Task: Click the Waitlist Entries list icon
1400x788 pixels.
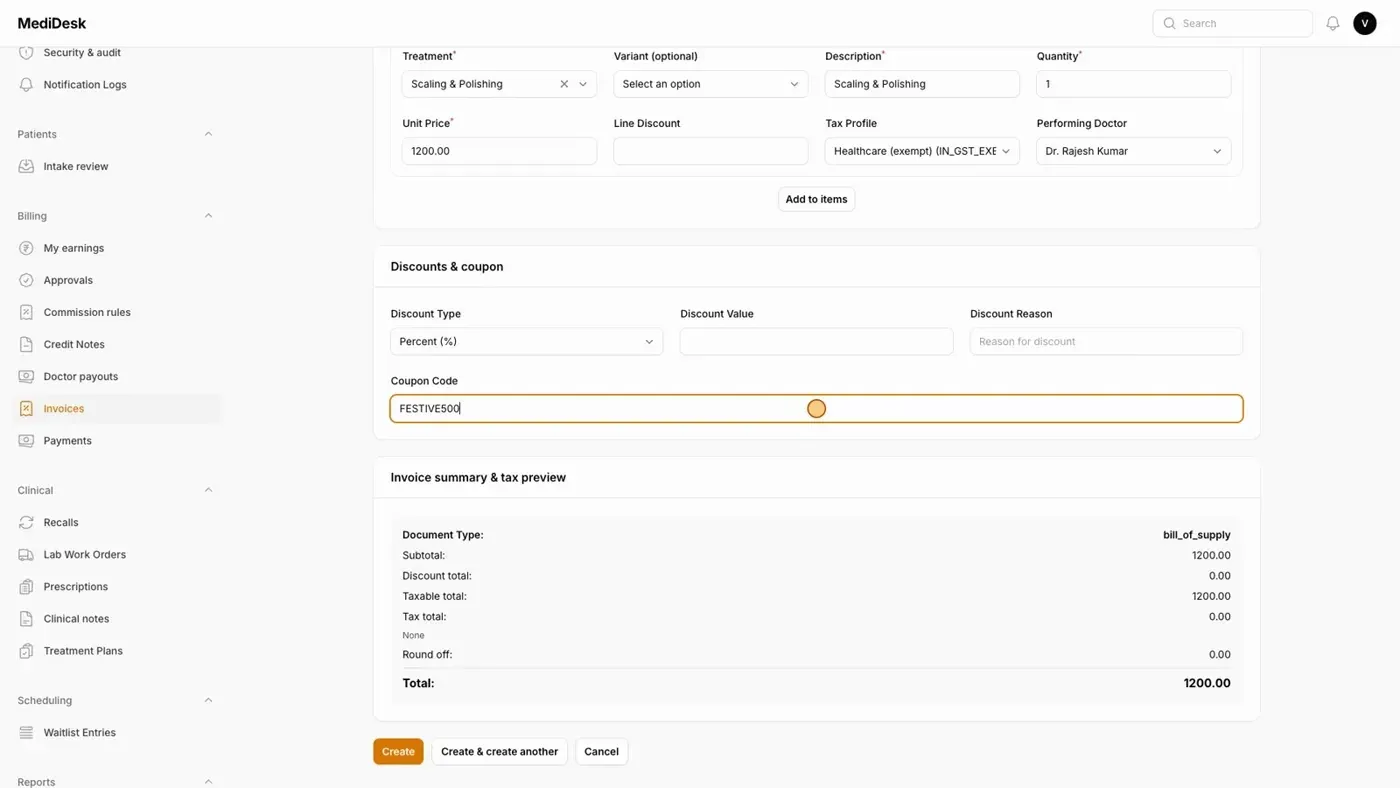Action: 26,732
